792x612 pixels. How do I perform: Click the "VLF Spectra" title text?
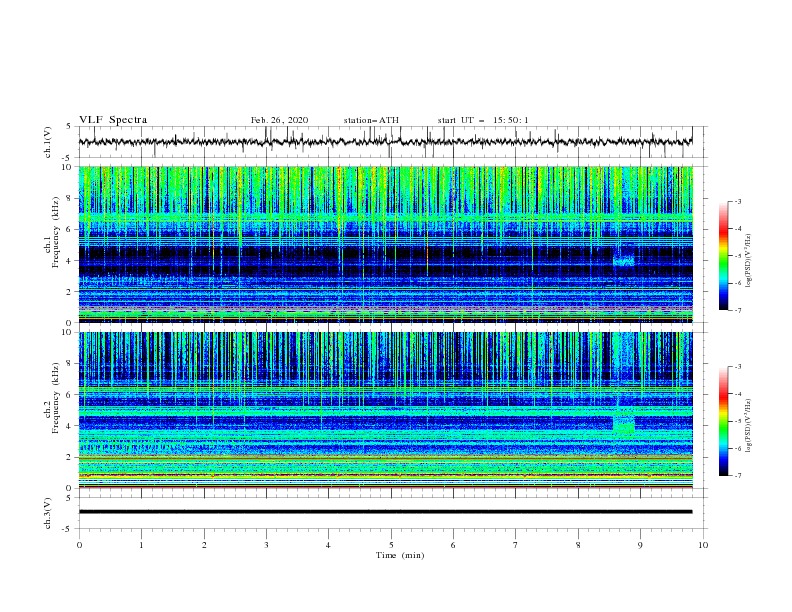pyautogui.click(x=113, y=120)
